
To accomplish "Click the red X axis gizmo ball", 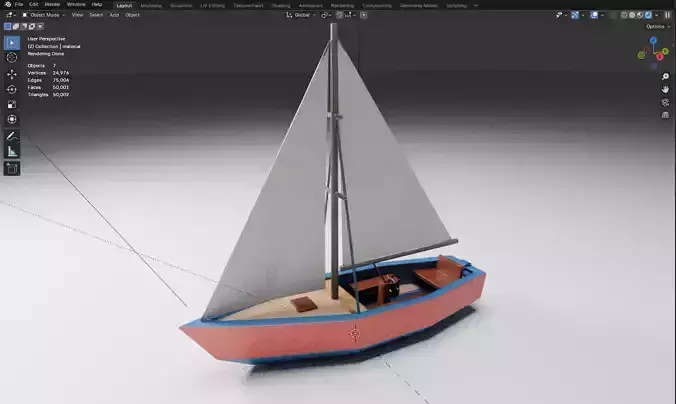I will point(660,57).
